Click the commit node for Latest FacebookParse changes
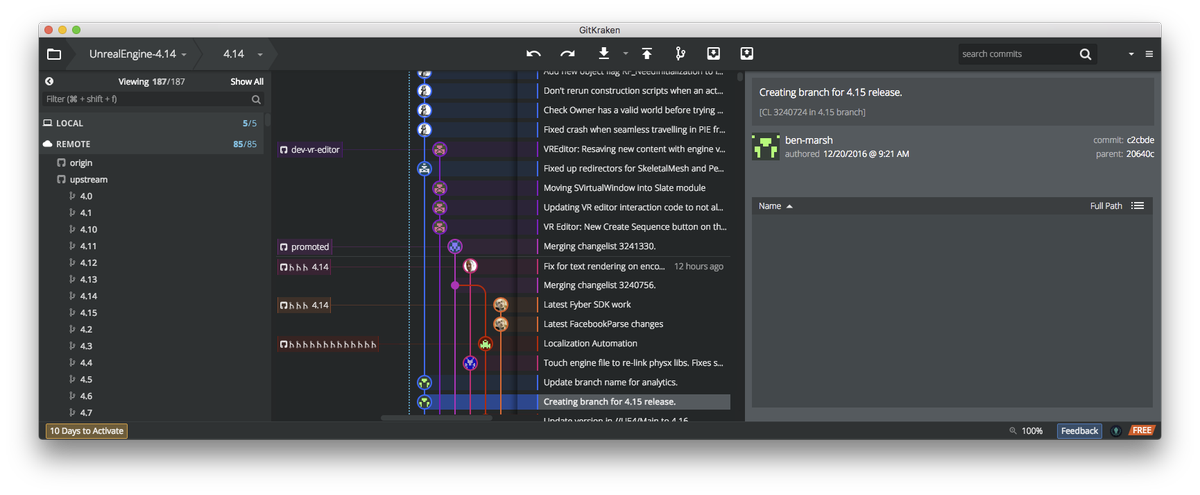Viewport: 1200px width, 495px height. [500, 324]
